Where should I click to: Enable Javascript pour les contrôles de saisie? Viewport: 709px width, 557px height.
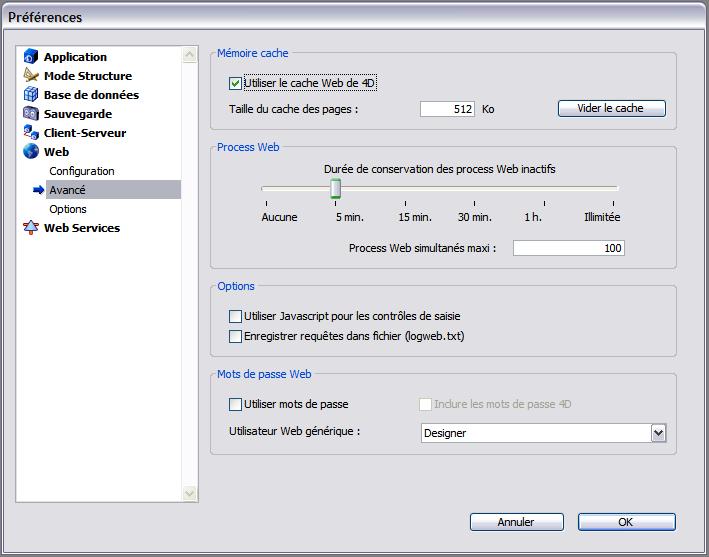point(236,317)
